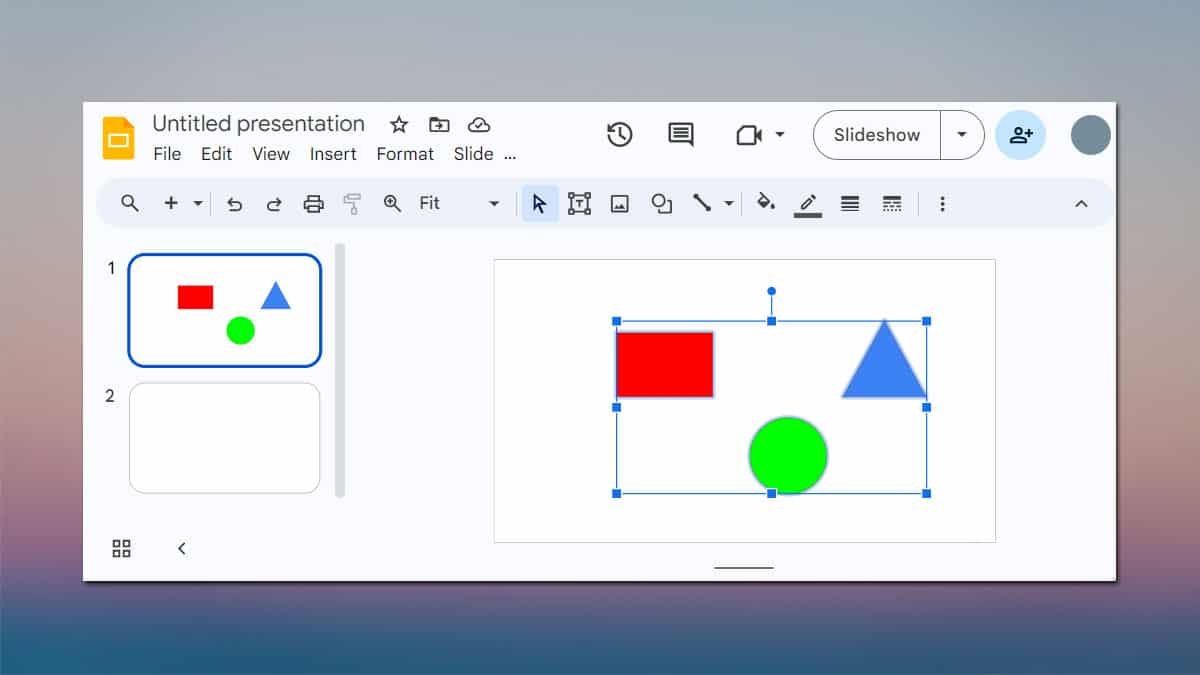Select slide 2 thumbnail

point(224,437)
